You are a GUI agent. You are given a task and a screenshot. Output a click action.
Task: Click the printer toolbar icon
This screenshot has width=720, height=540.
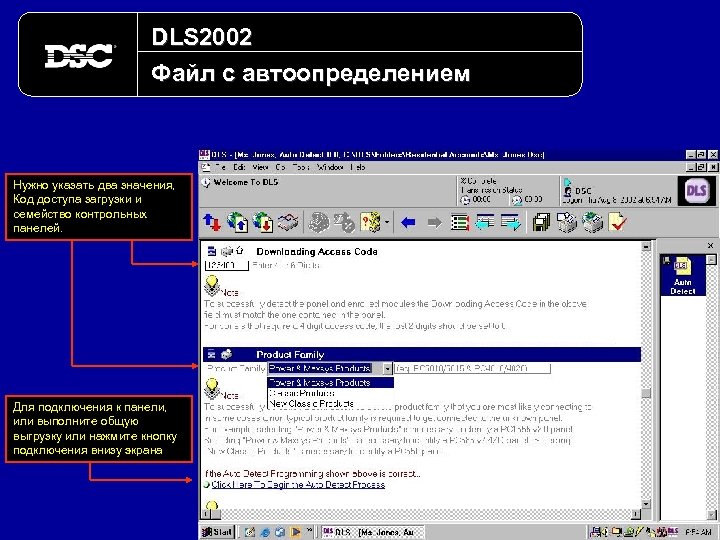[592, 223]
